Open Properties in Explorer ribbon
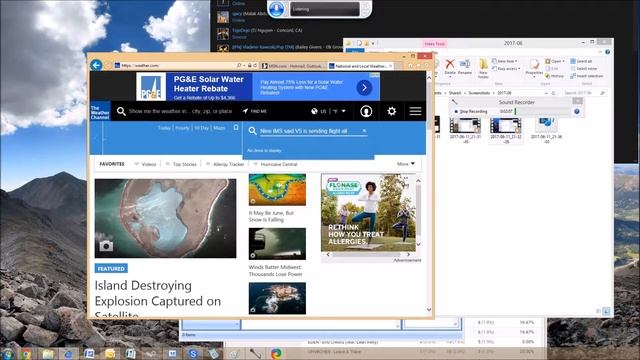The image size is (640, 360). [x=534, y=68]
